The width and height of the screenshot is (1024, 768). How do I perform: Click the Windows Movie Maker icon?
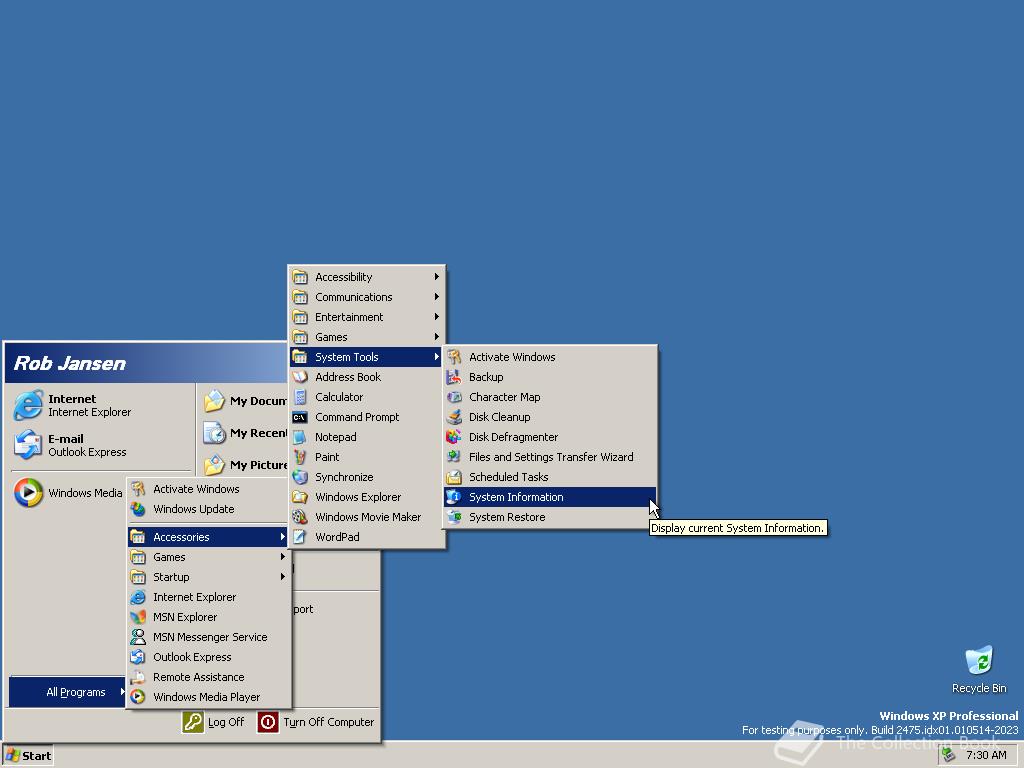point(300,517)
